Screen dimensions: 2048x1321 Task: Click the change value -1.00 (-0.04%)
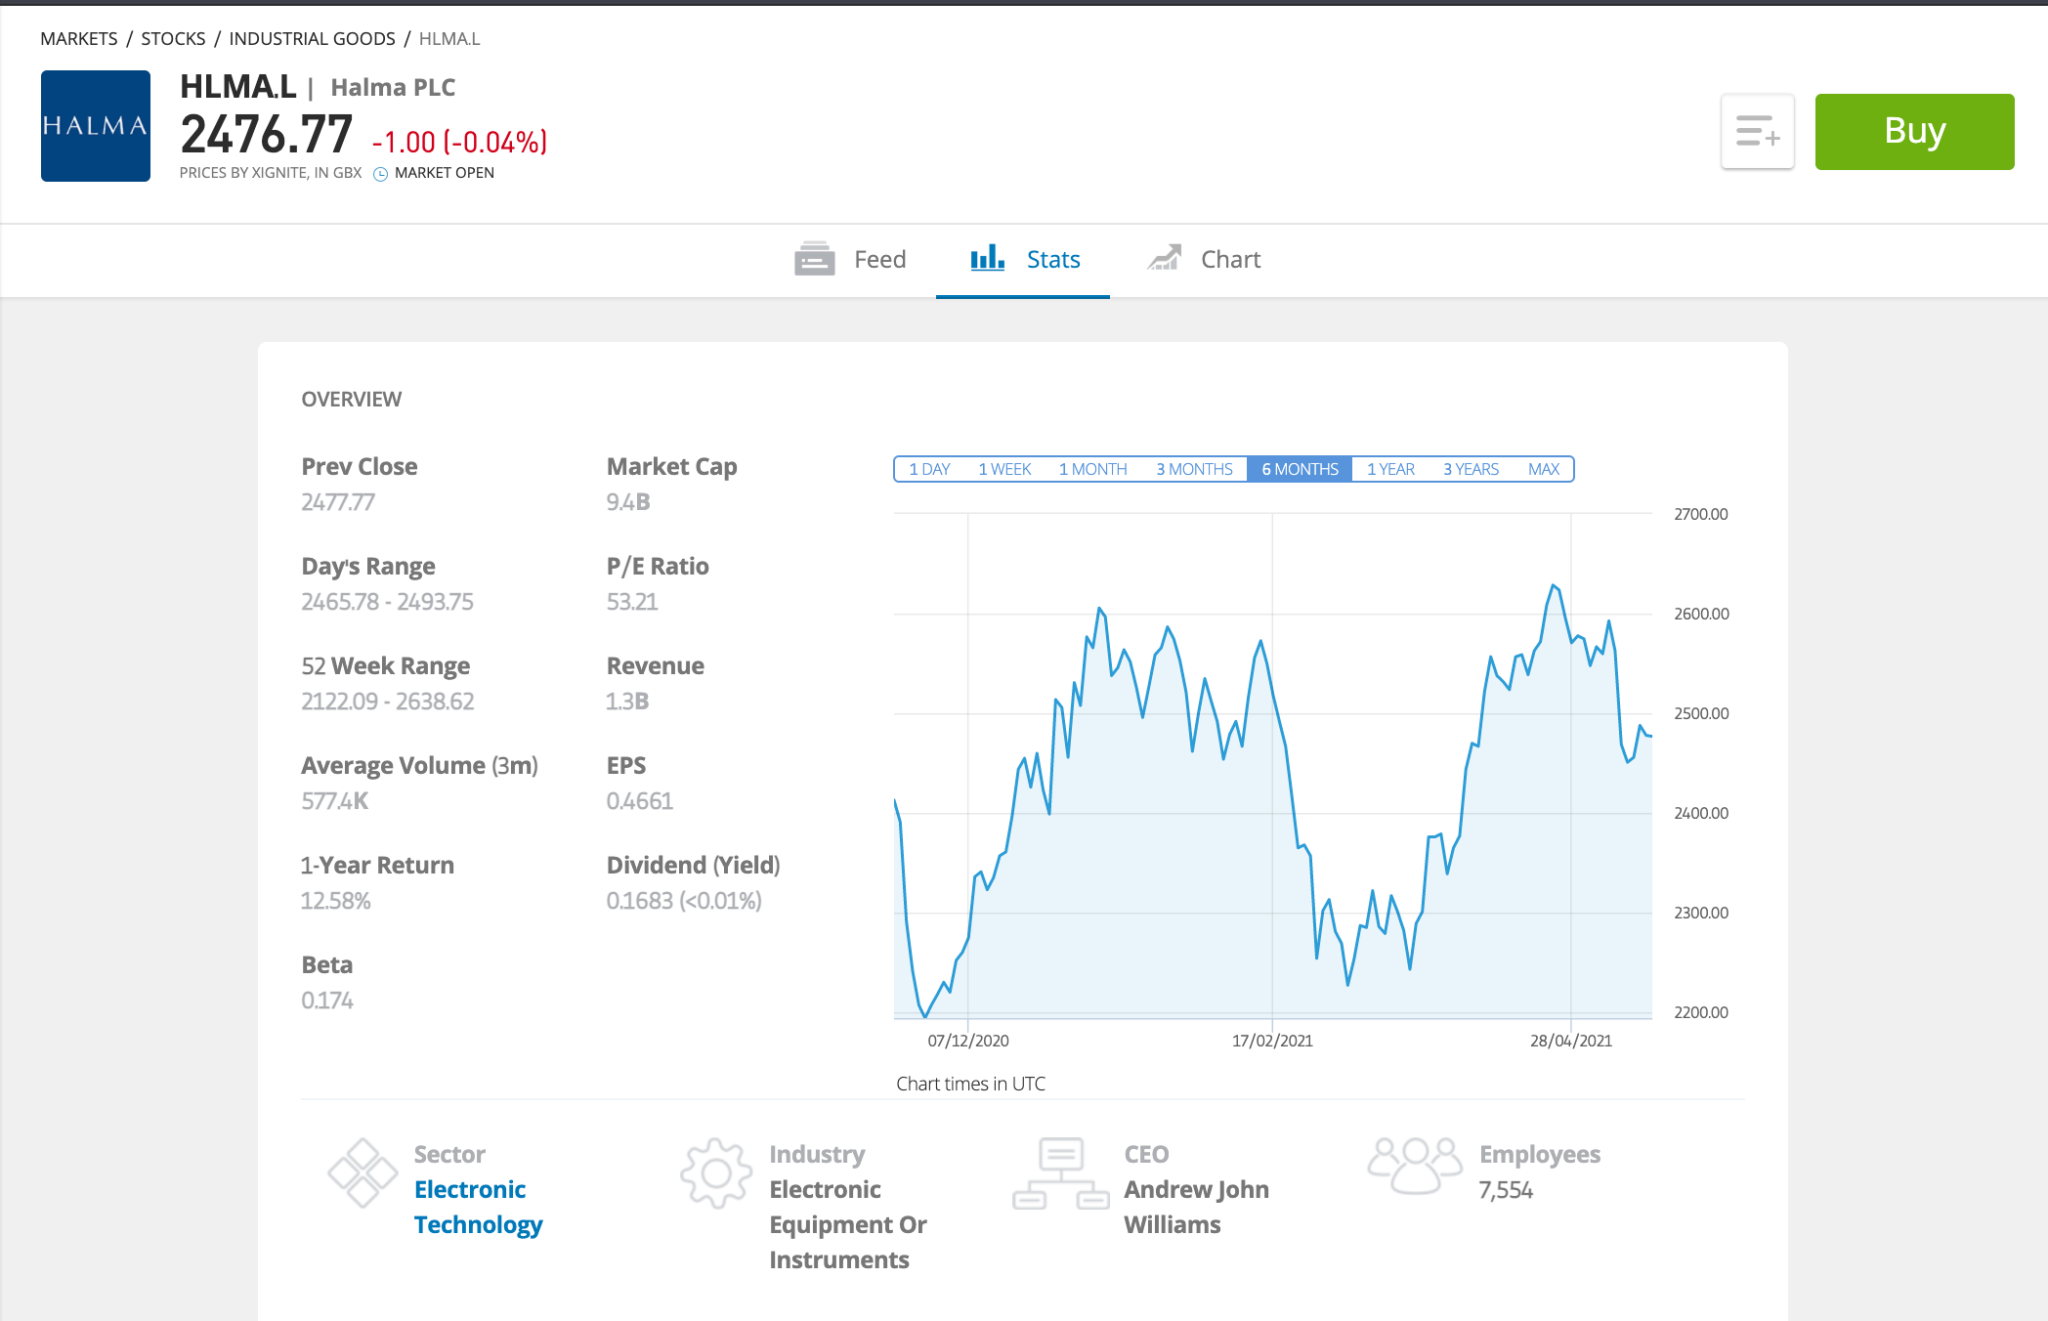[460, 142]
